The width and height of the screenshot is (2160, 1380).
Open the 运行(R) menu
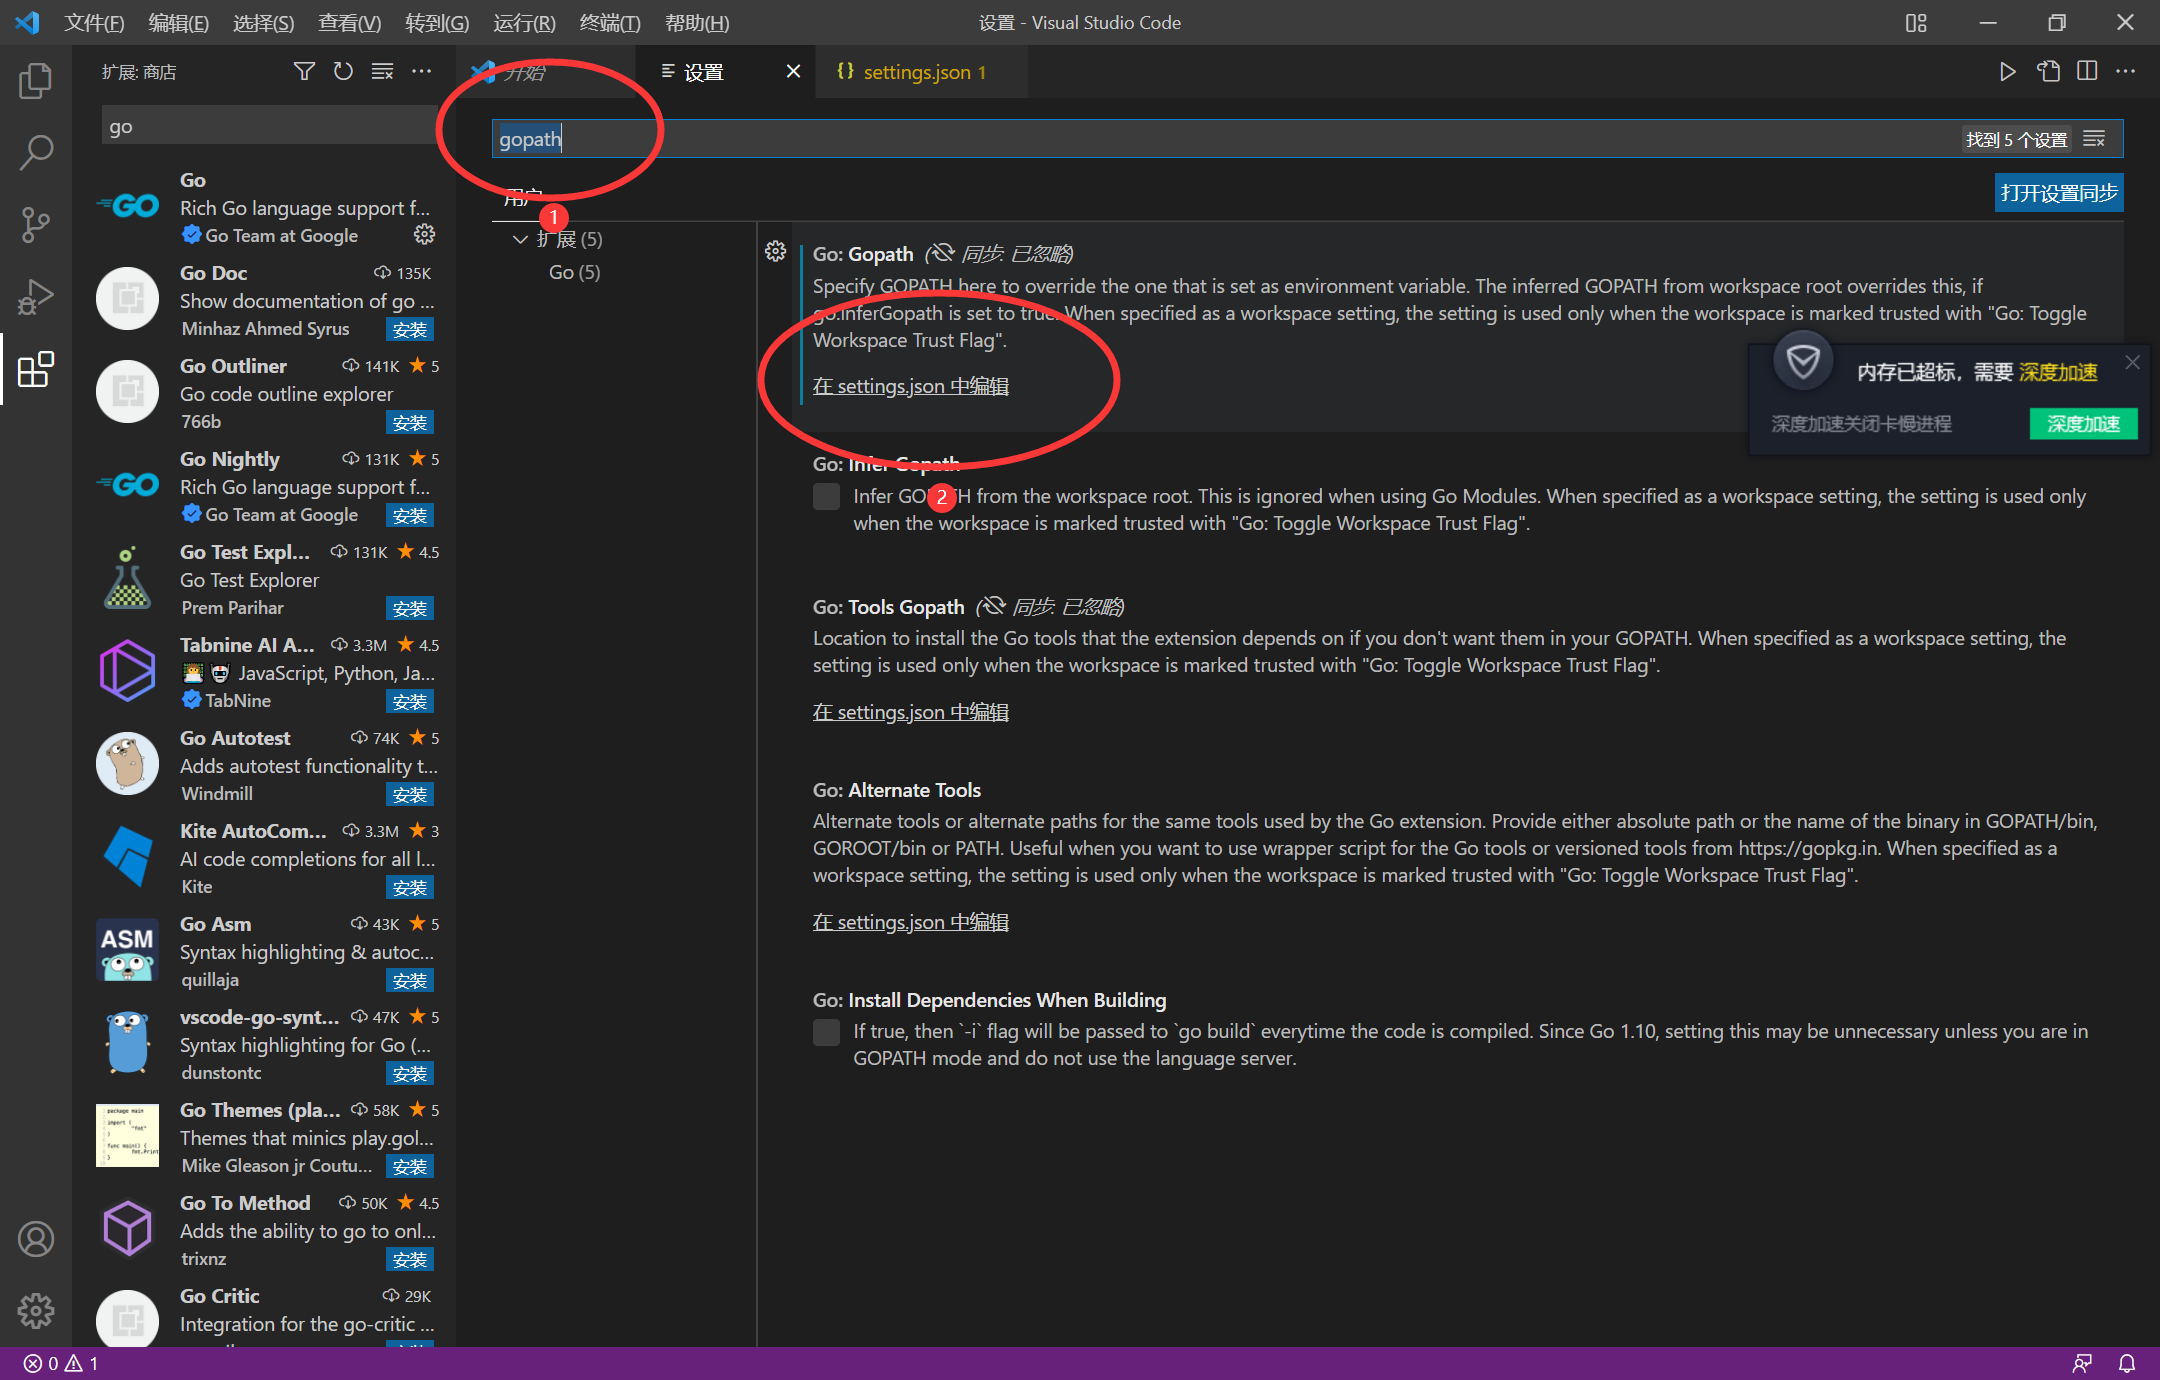pyautogui.click(x=524, y=23)
